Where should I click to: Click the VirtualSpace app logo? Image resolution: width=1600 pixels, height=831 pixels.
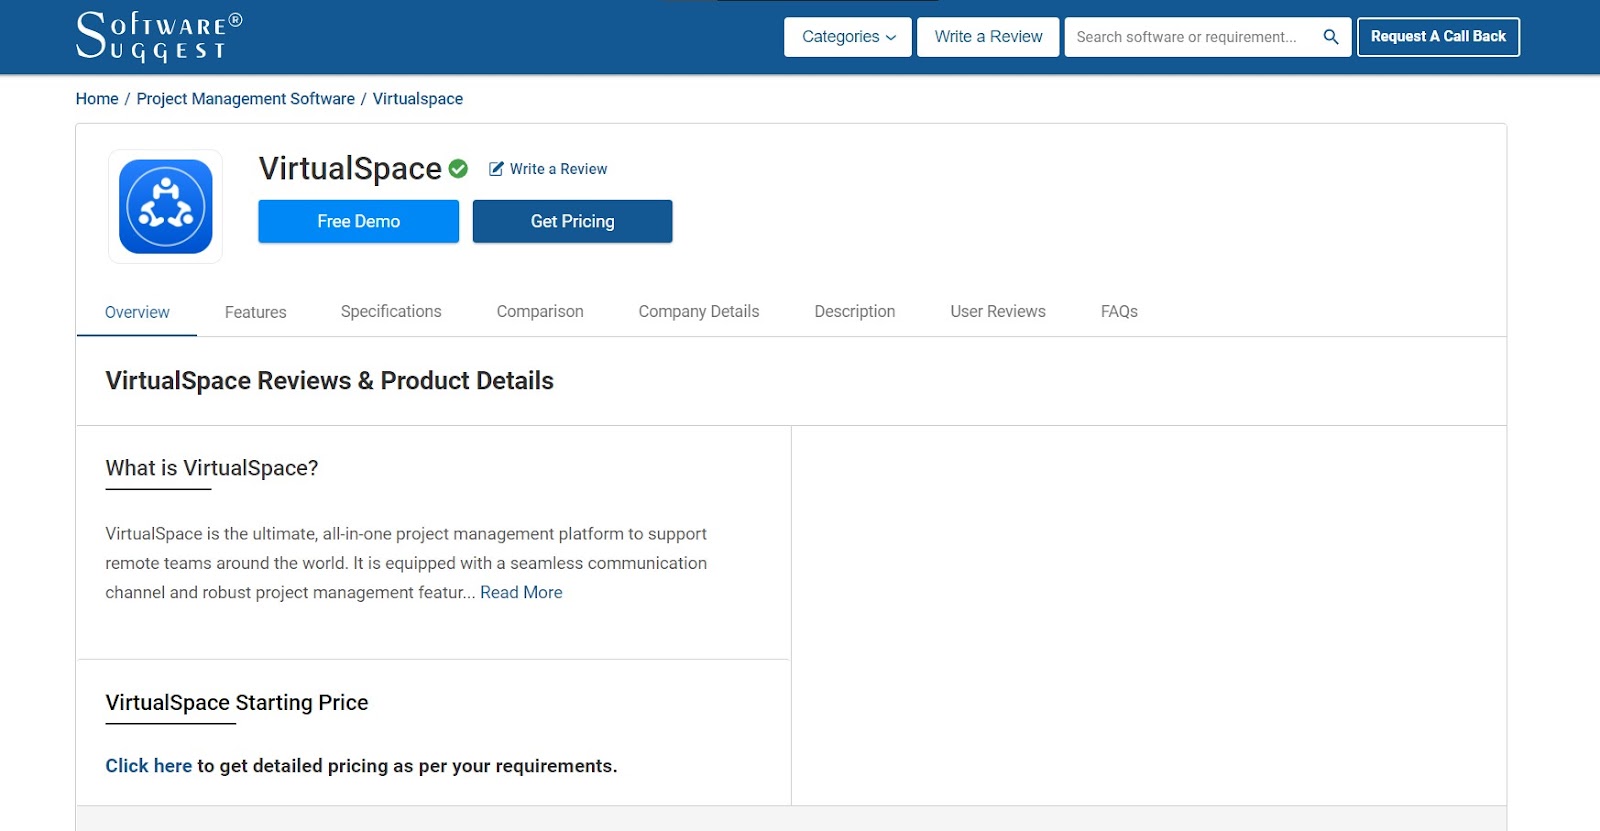pyautogui.click(x=166, y=207)
